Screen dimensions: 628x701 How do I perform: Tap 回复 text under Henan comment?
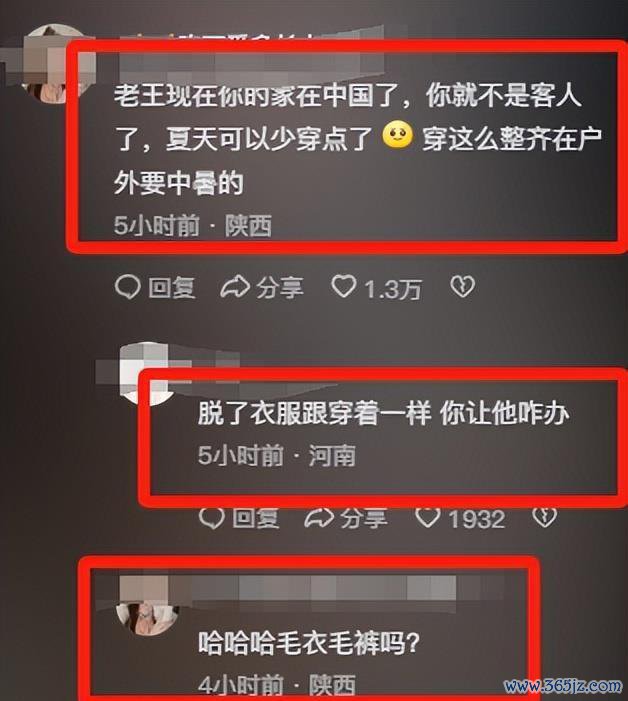click(x=256, y=519)
